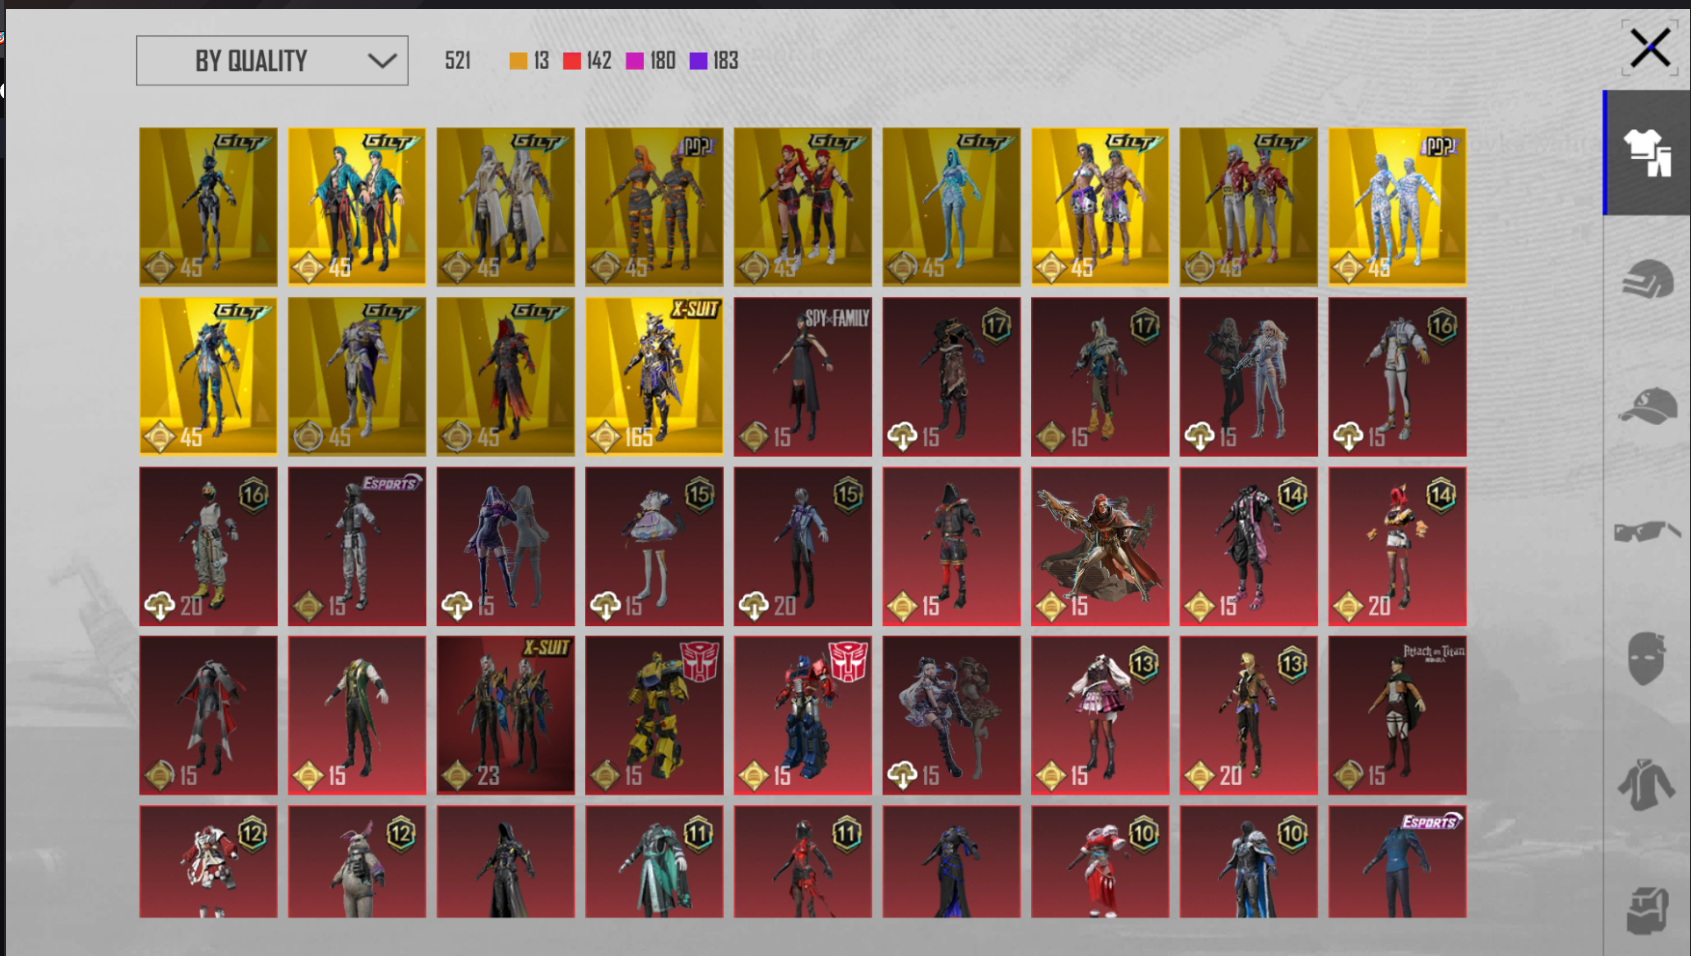Select the level 10 blue armored outfit
1691x956 pixels.
coord(1249,862)
